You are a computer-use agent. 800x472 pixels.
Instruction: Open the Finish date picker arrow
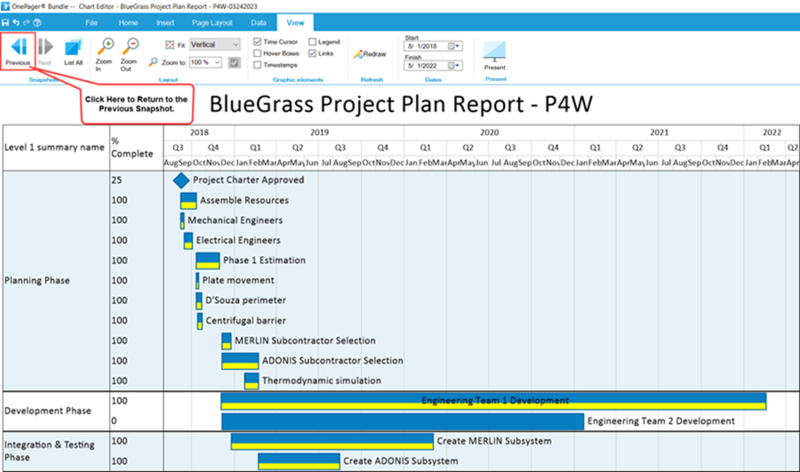coord(457,65)
